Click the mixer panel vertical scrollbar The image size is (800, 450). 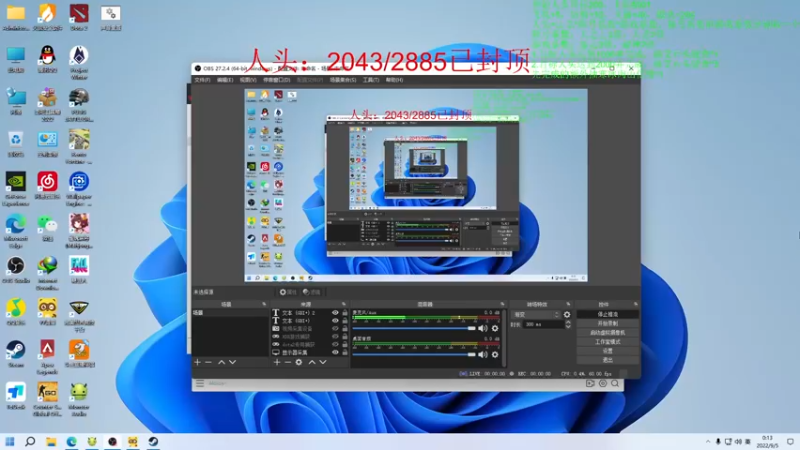[504, 338]
